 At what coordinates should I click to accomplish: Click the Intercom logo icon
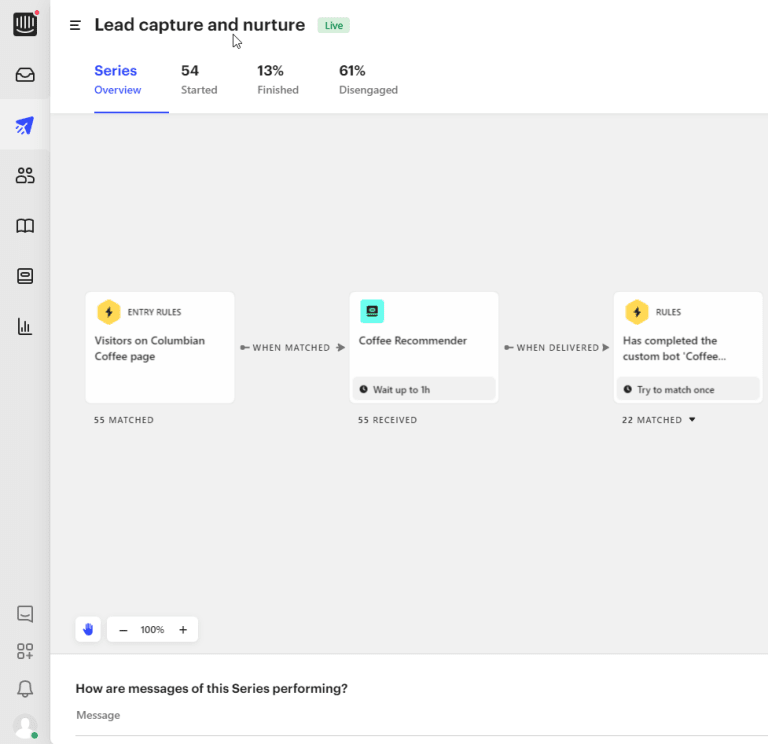(25, 24)
